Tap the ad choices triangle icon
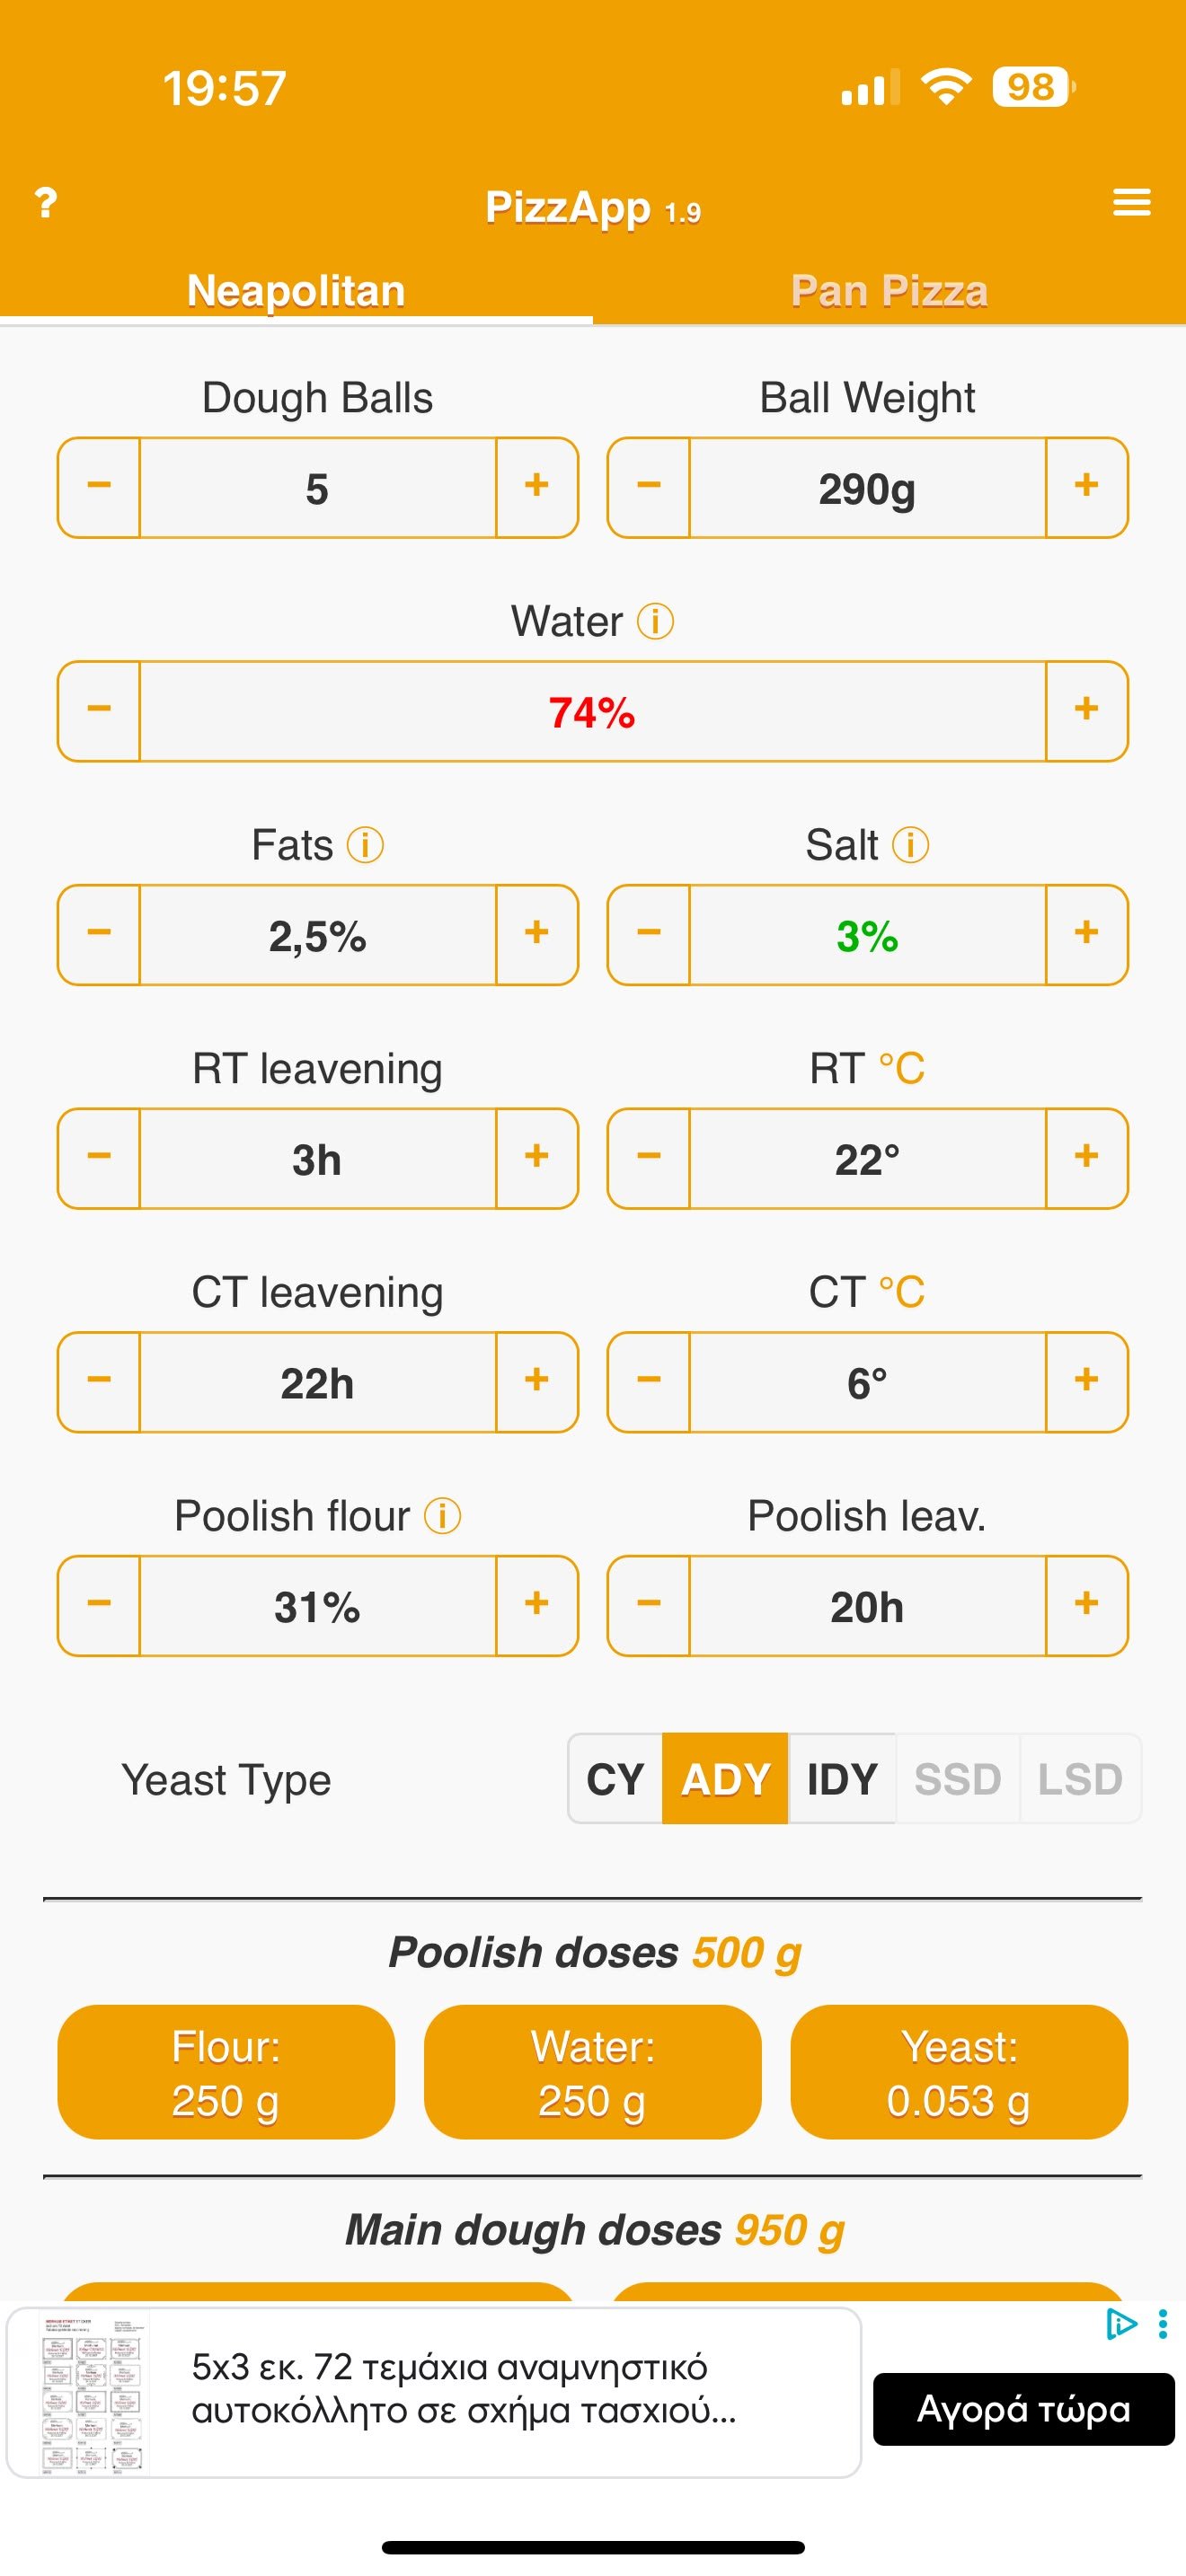The height and width of the screenshot is (2576, 1186). (x=1121, y=2324)
